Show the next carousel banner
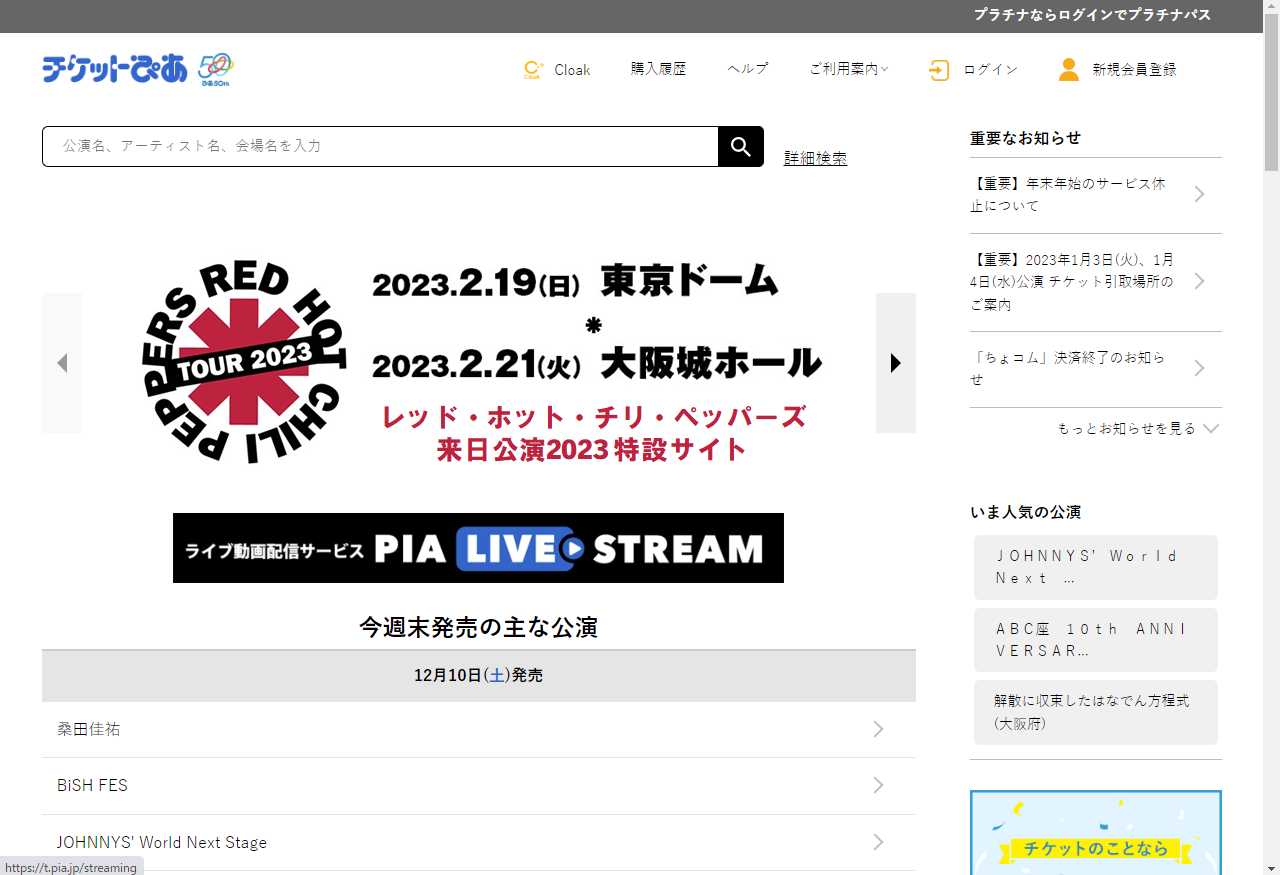 click(x=896, y=363)
